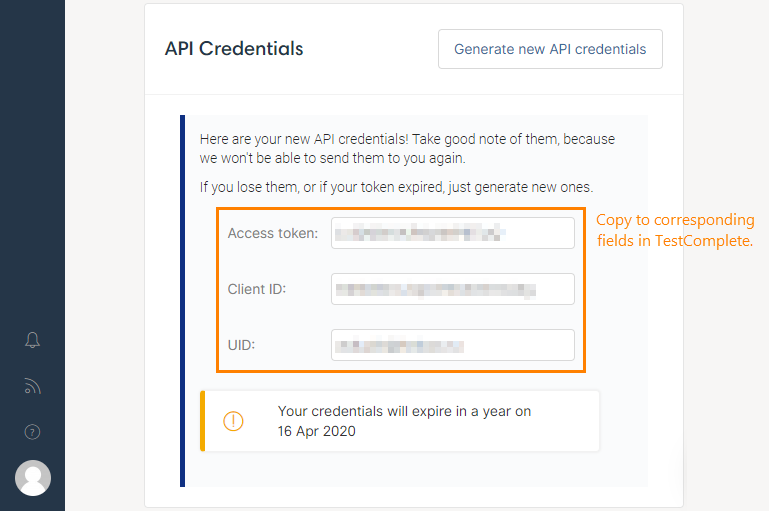This screenshot has width=769, height=511.
Task: Click the warning exclamation icon
Action: point(233,421)
